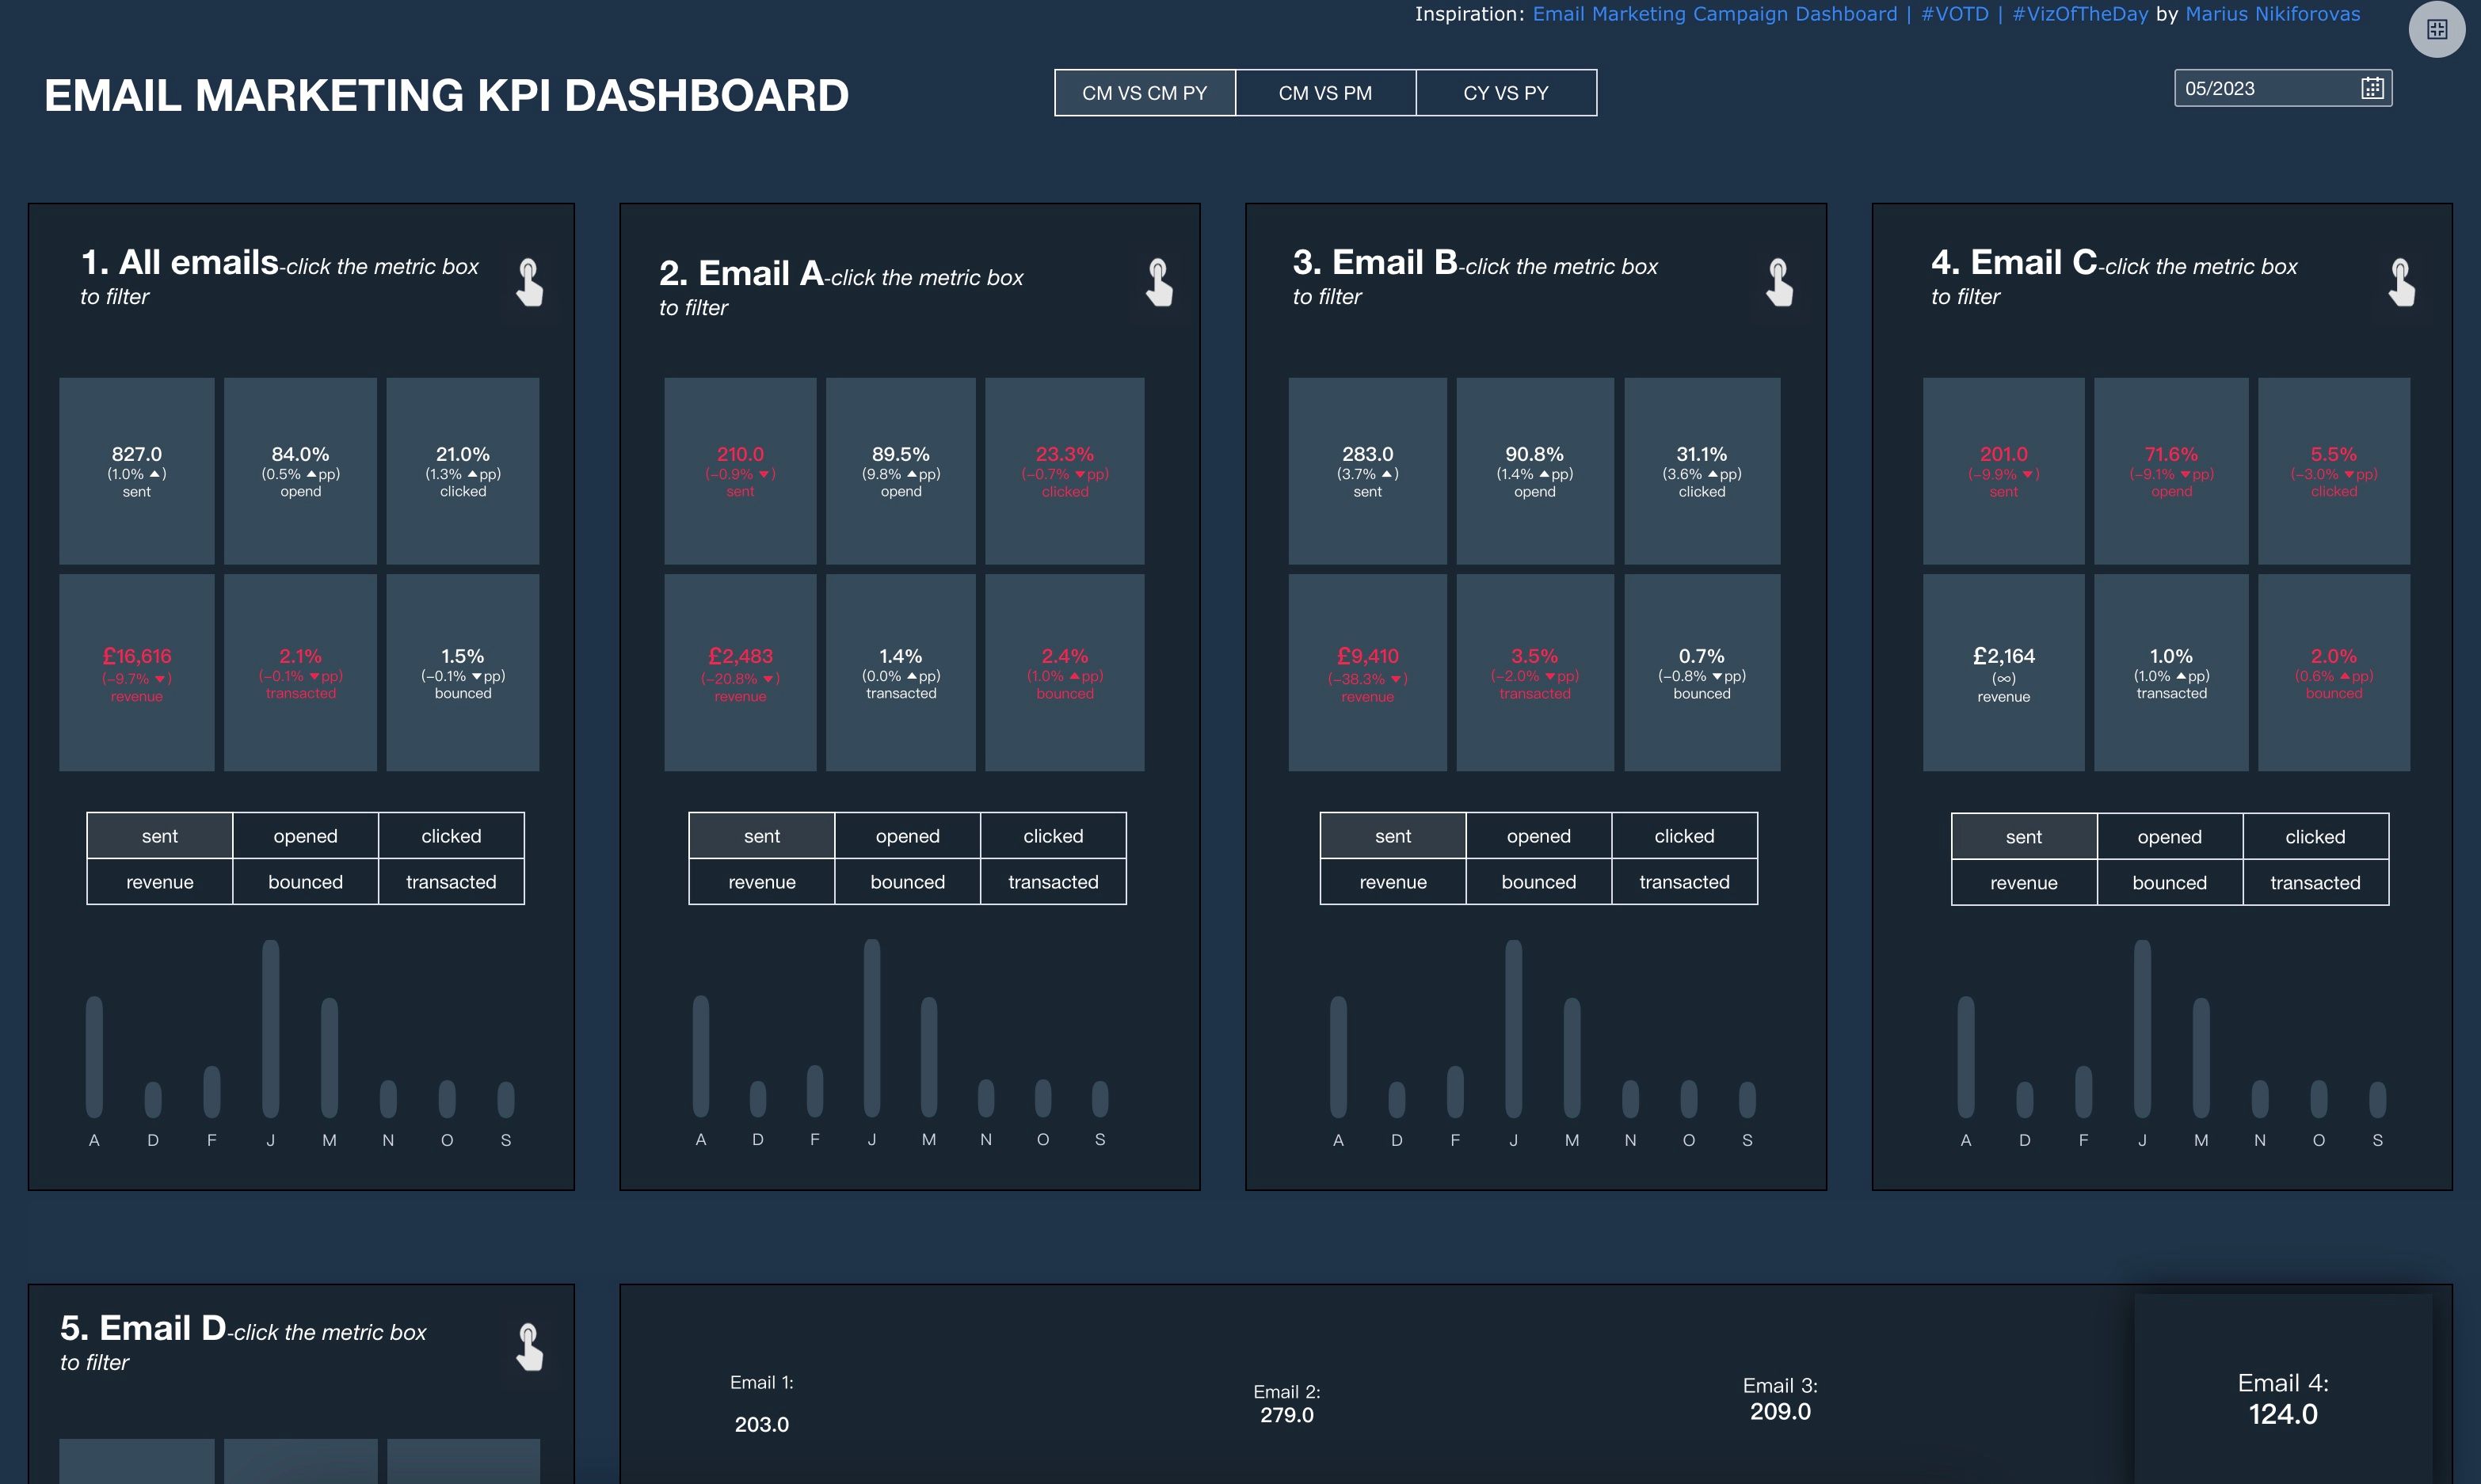This screenshot has width=2481, height=1484.
Task: Click the £2,164 revenue box in Email C
Action: pos(2004,672)
